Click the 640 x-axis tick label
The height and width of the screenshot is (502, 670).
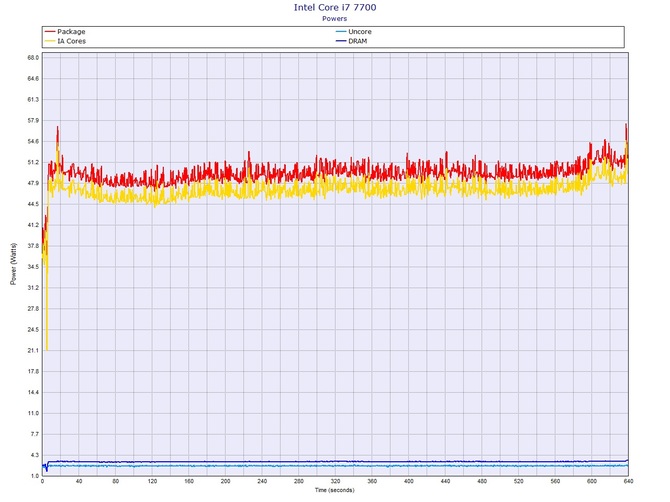[x=628, y=481]
